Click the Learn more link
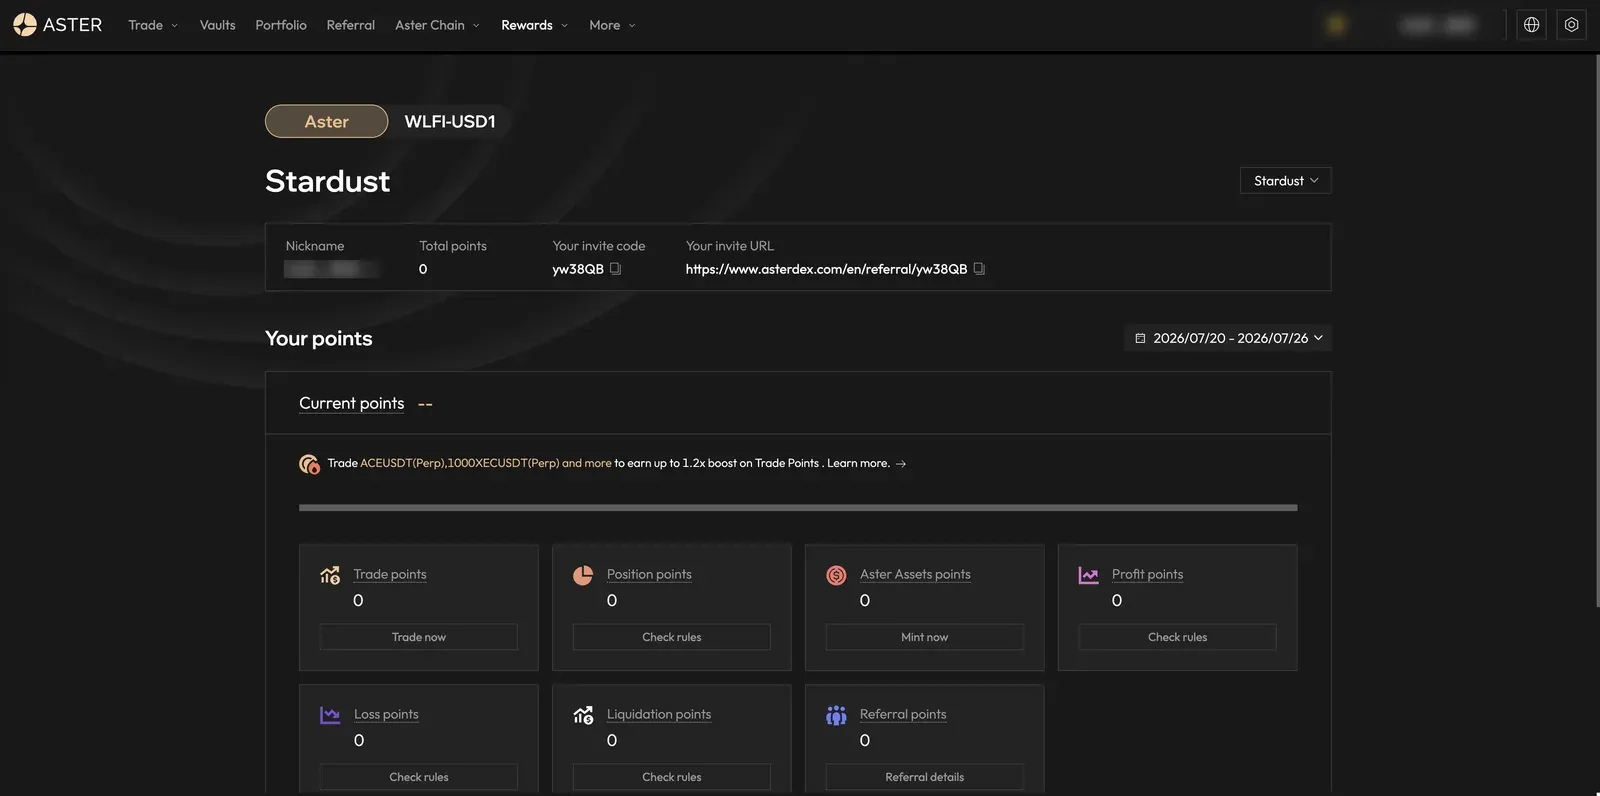The width and height of the screenshot is (1600, 796). (858, 464)
